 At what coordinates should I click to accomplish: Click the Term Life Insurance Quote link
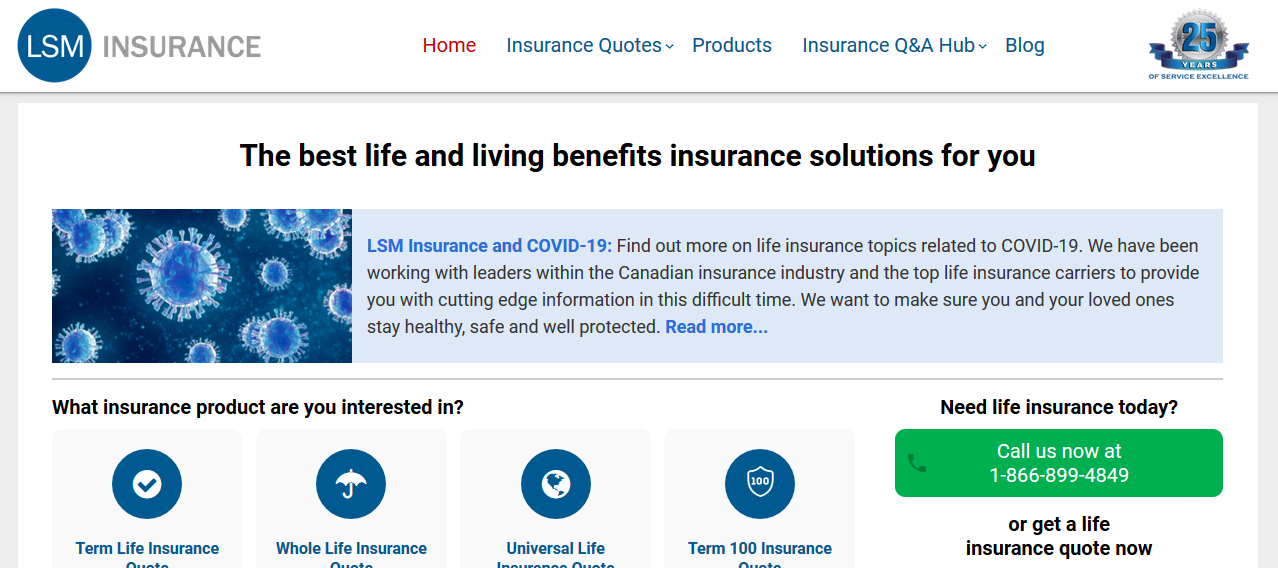click(147, 549)
